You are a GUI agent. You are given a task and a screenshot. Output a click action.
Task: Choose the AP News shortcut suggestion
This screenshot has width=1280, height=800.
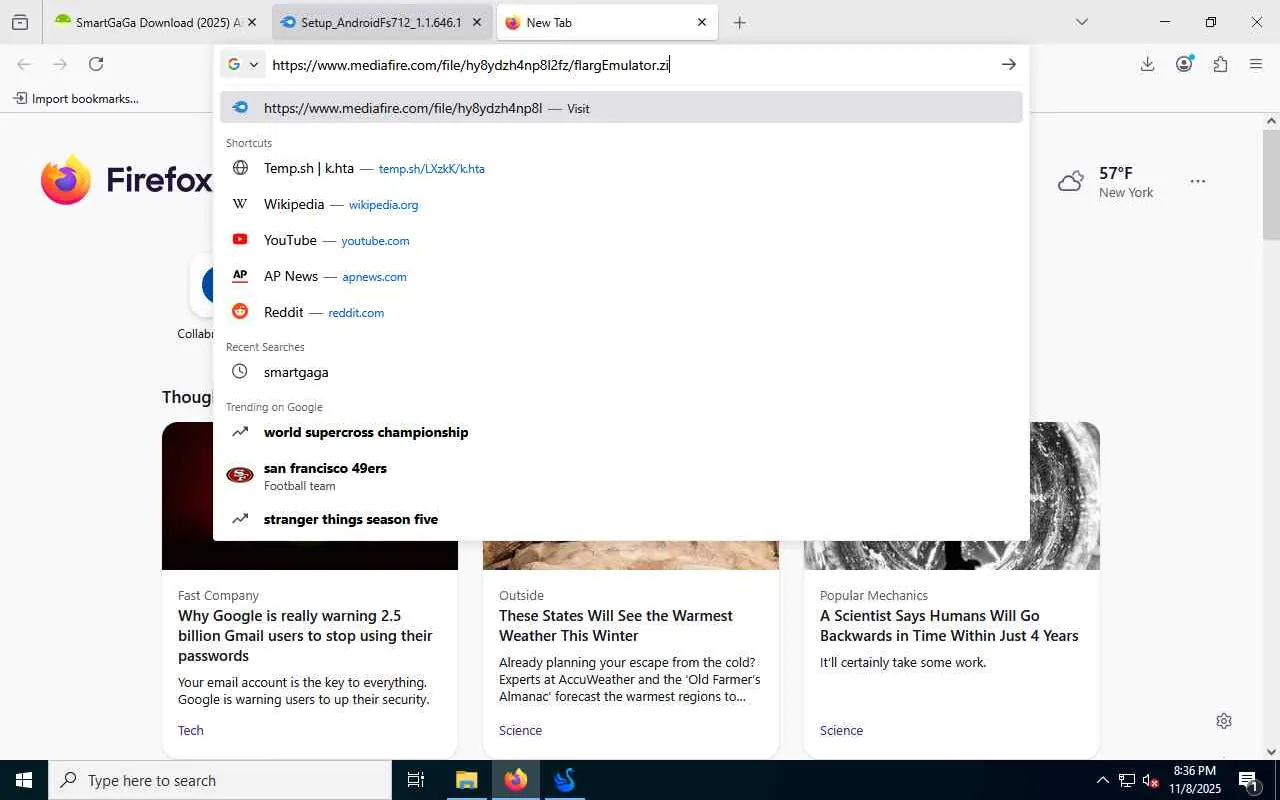621,276
